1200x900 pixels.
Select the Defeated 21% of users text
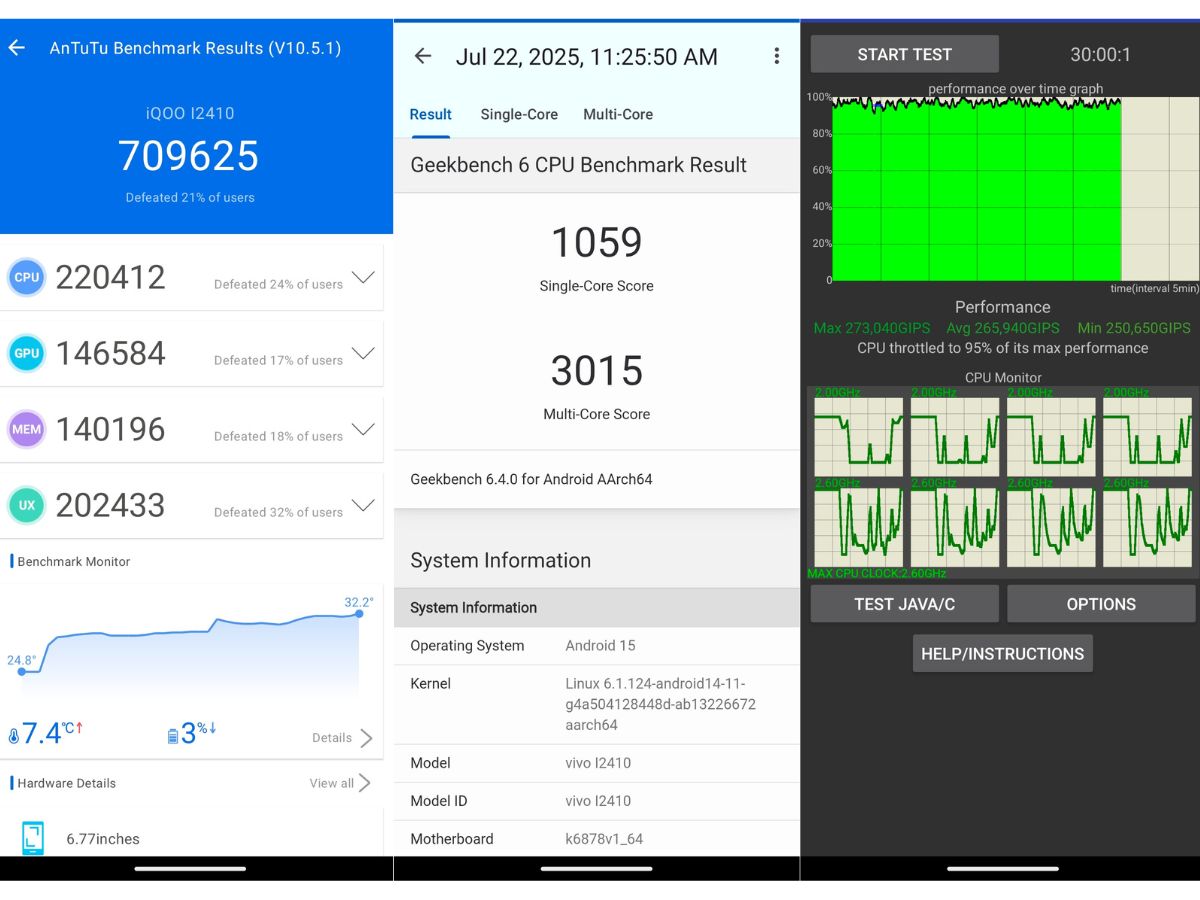[x=190, y=197]
